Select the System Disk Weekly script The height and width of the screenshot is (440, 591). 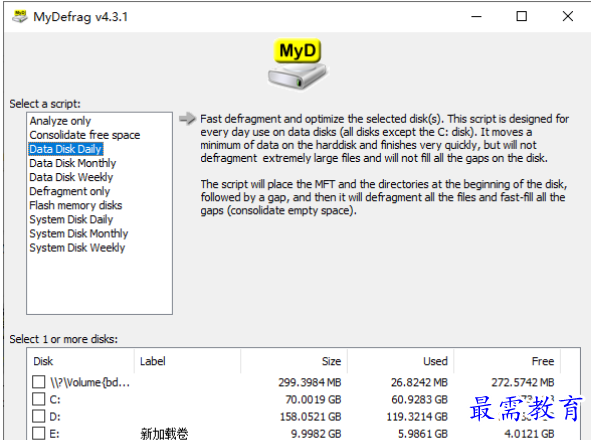77,248
